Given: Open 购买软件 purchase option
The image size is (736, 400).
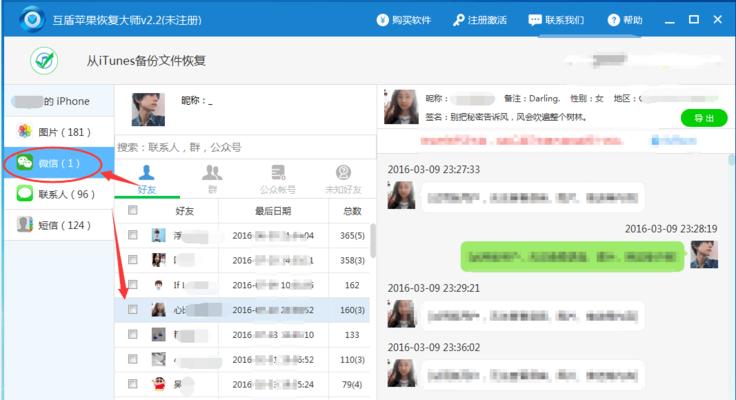Looking at the screenshot, I should pyautogui.click(x=404, y=20).
